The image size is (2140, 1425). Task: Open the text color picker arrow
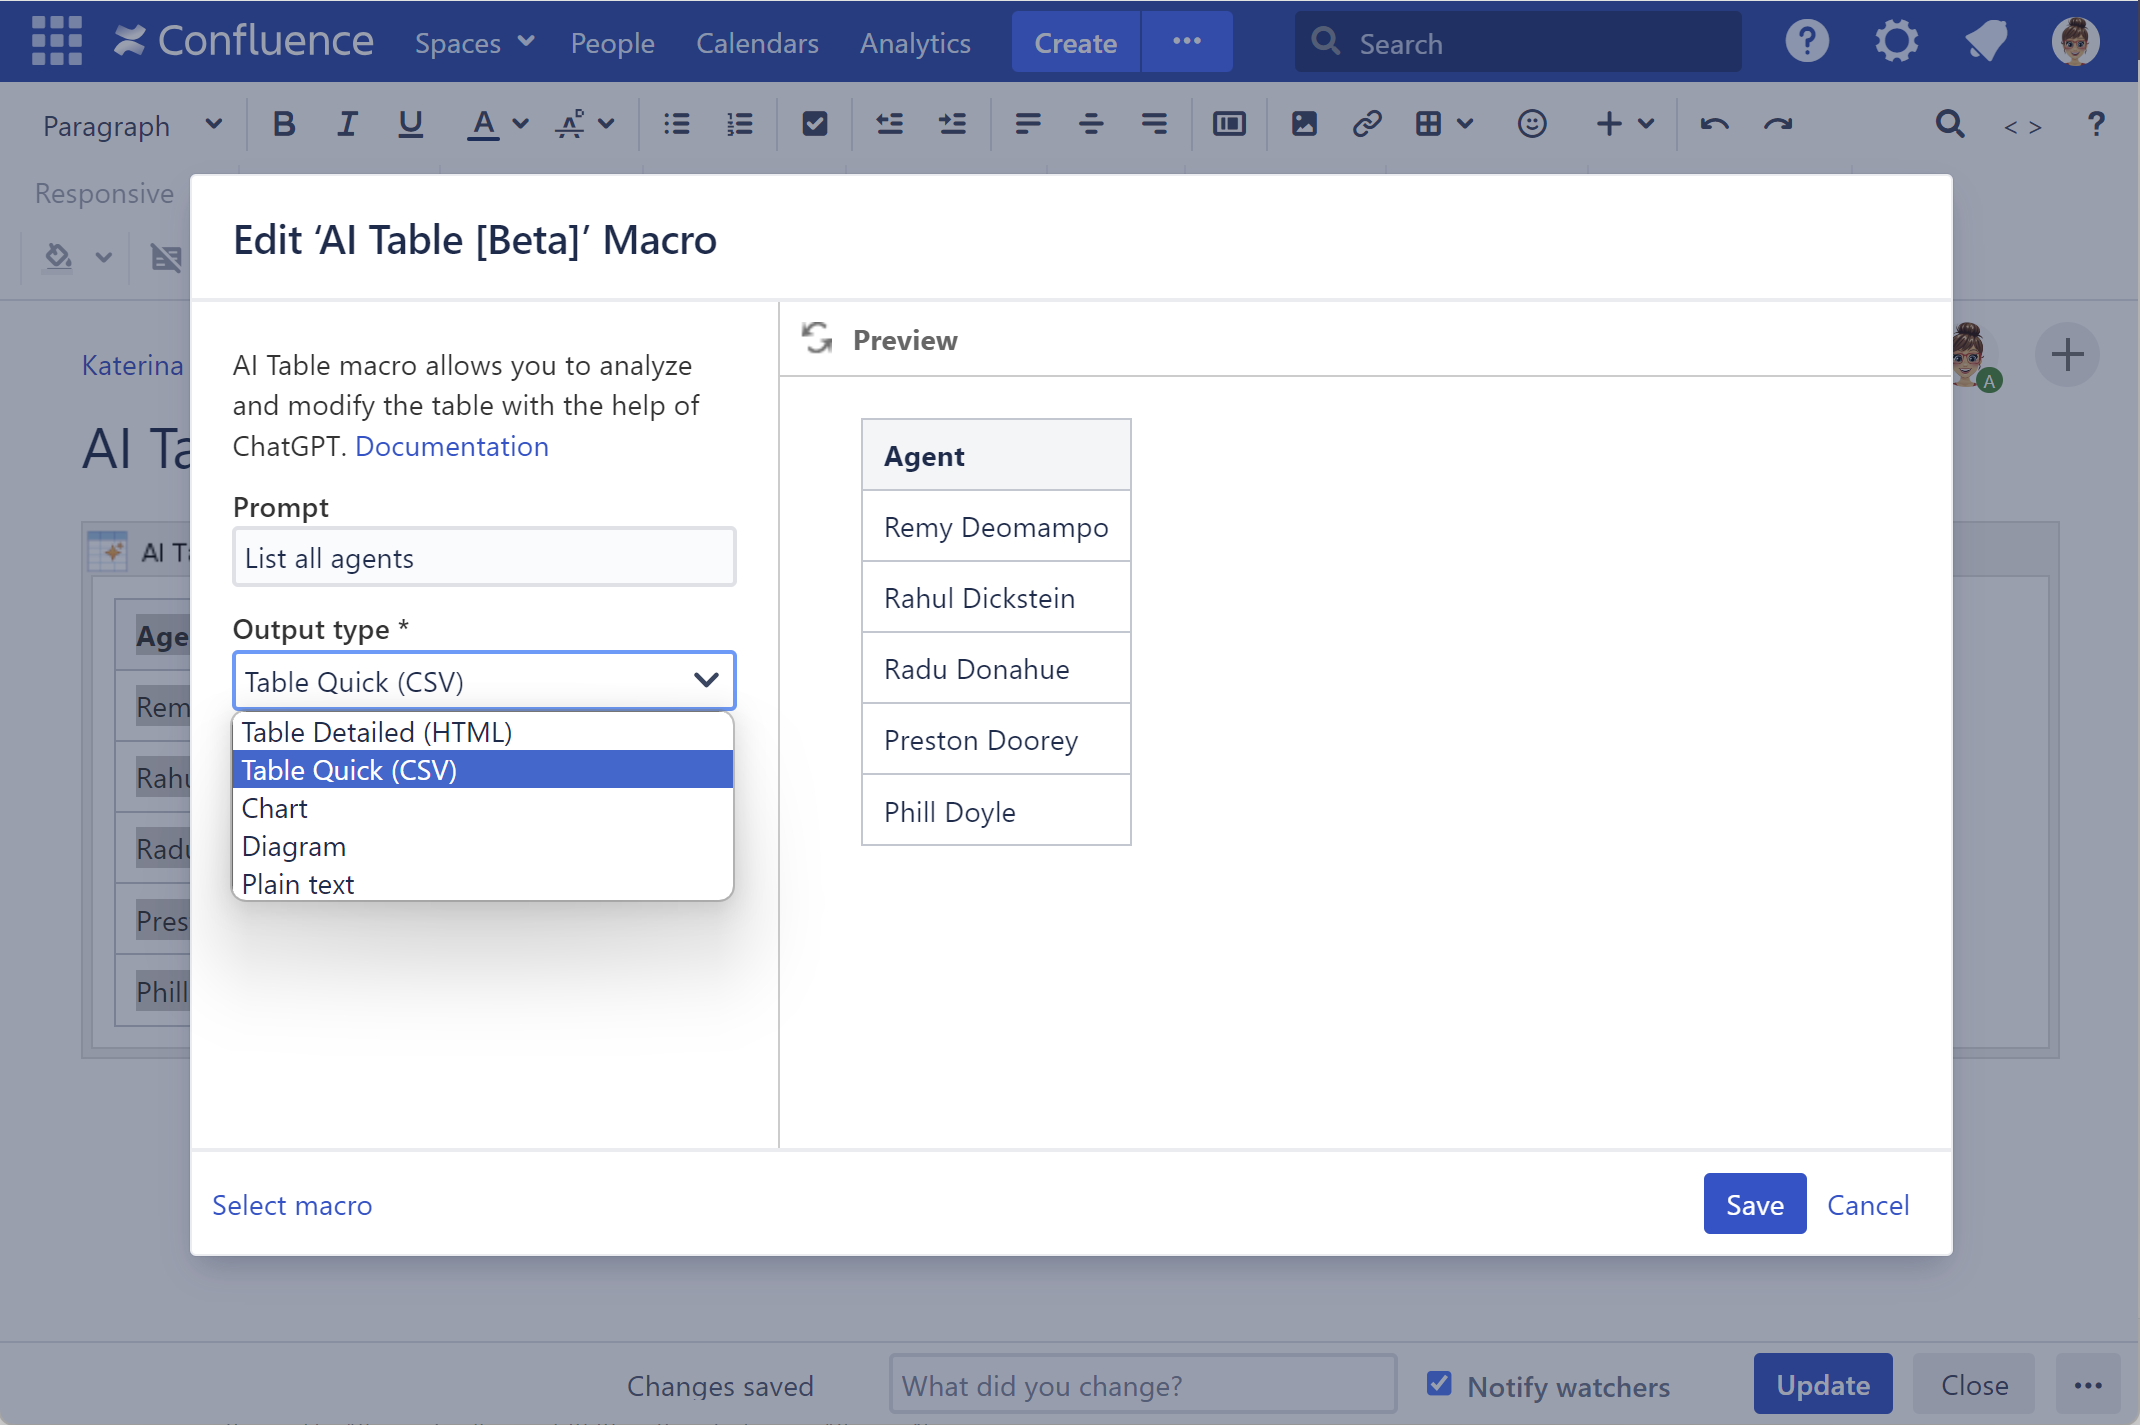coord(520,124)
